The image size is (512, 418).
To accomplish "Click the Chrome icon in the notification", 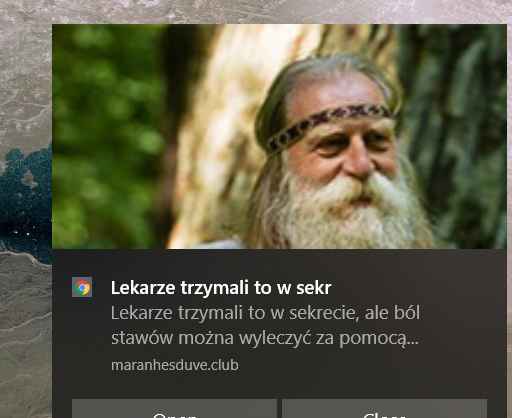I will (x=82, y=287).
